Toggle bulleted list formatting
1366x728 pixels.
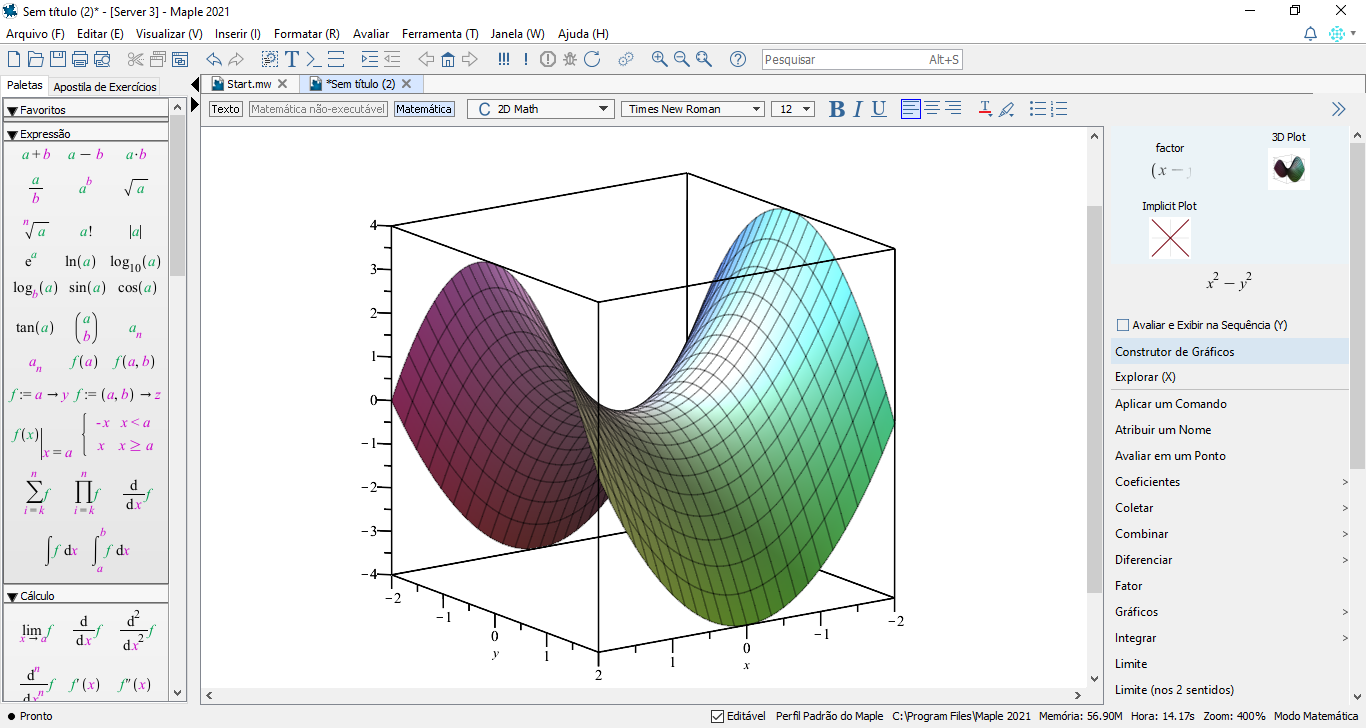coord(1038,109)
